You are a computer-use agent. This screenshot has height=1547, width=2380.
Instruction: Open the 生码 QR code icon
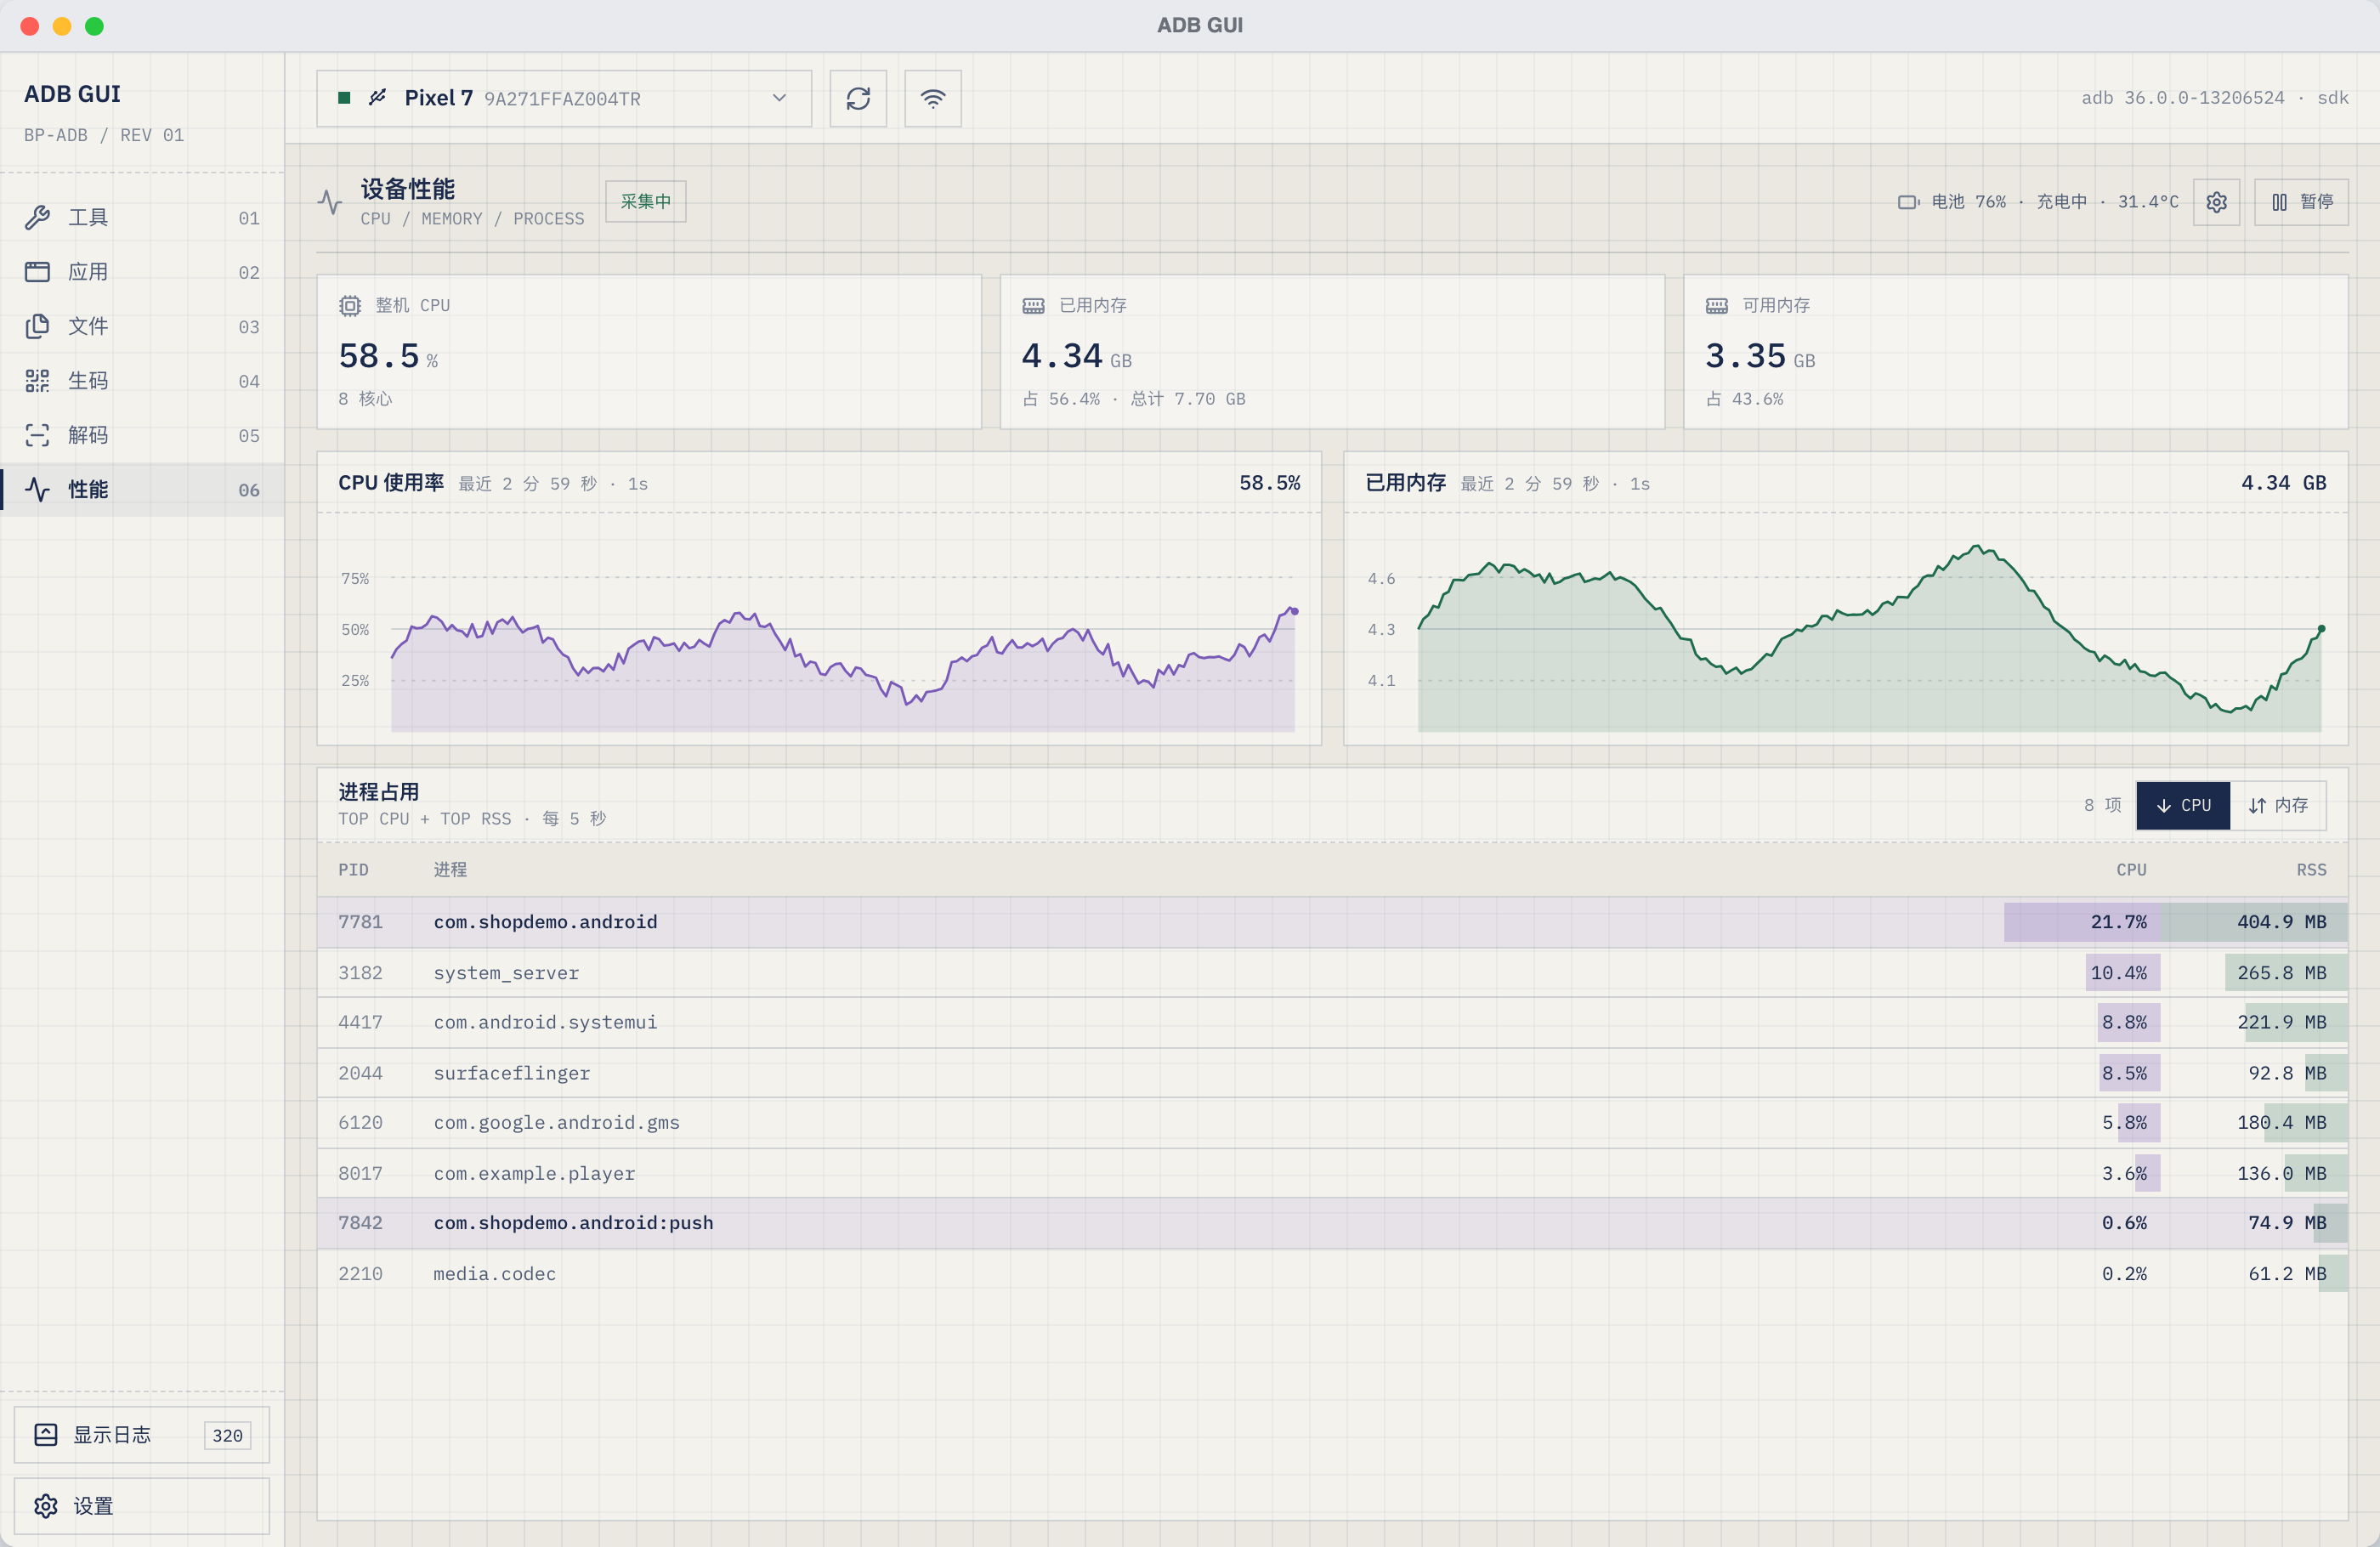[37, 380]
